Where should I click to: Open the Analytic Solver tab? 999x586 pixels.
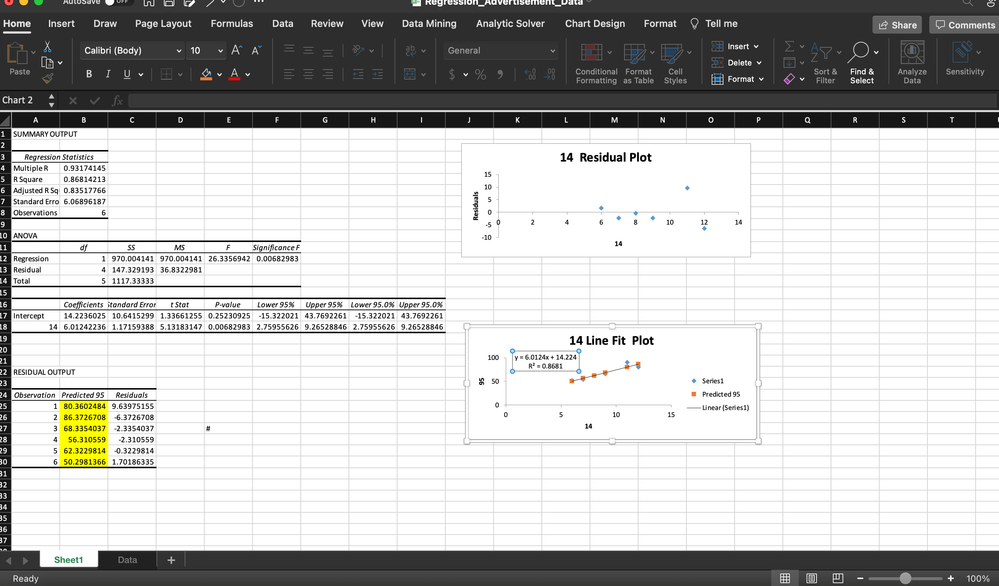510,24
